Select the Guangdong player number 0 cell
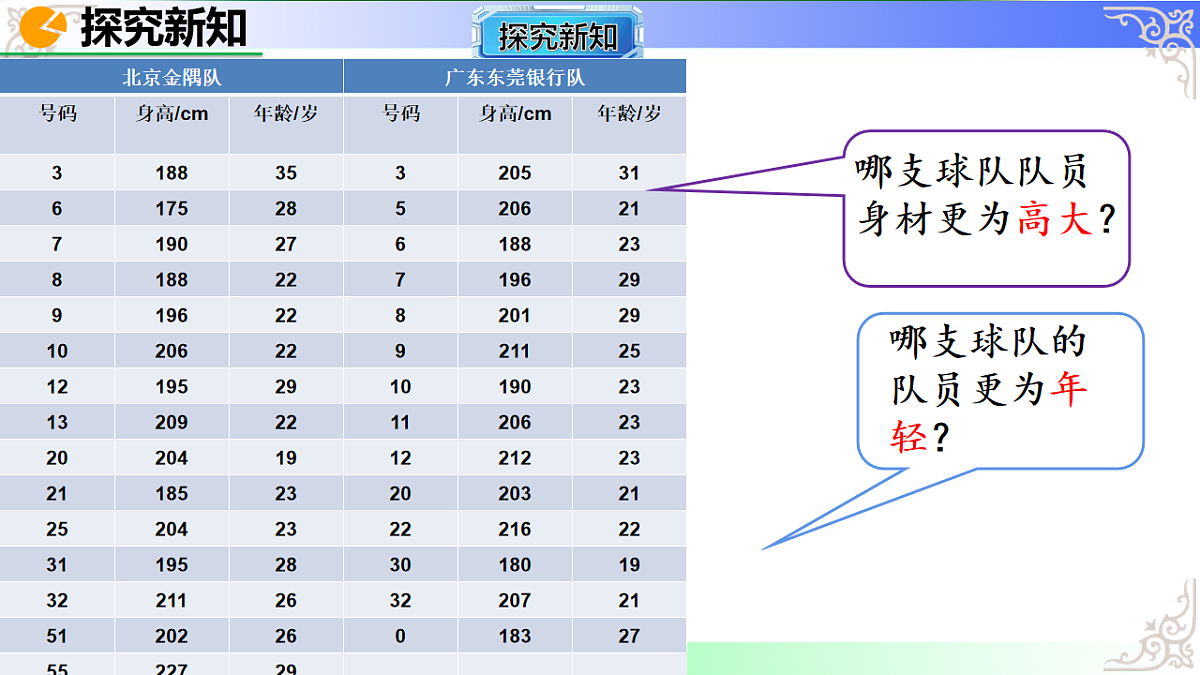This screenshot has width=1200, height=675. coord(401,636)
